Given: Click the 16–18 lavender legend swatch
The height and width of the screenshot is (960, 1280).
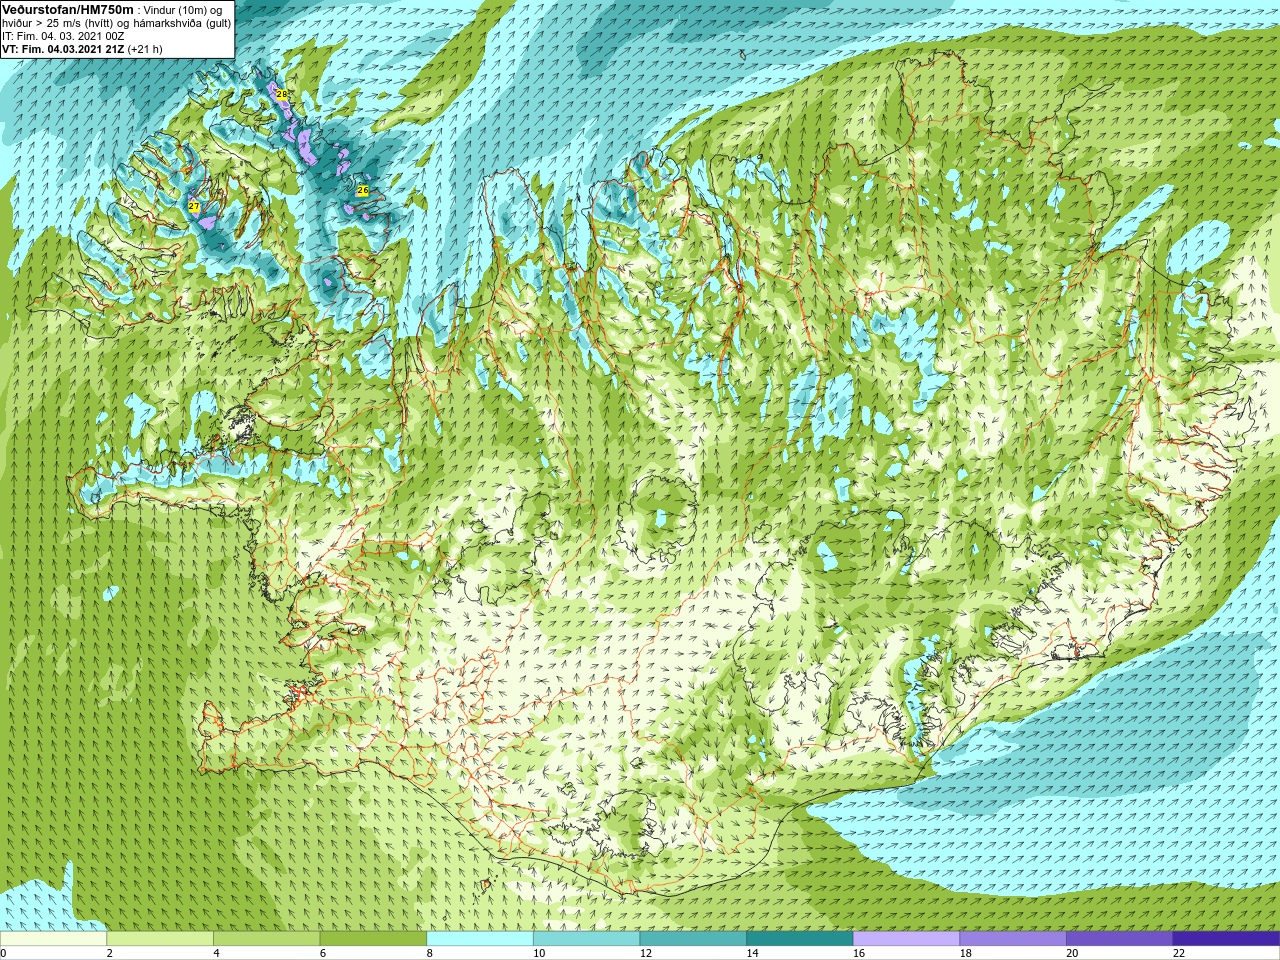Looking at the screenshot, I should coord(906,939).
